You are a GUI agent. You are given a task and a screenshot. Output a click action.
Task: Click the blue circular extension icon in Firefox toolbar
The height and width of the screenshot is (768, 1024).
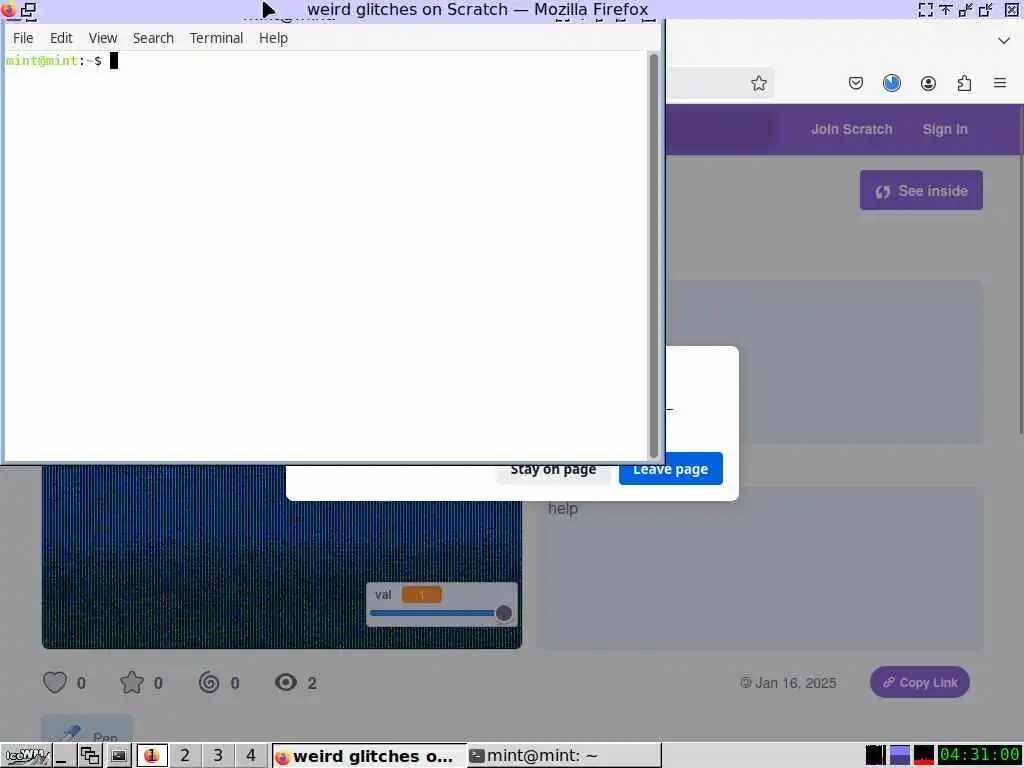(x=891, y=83)
